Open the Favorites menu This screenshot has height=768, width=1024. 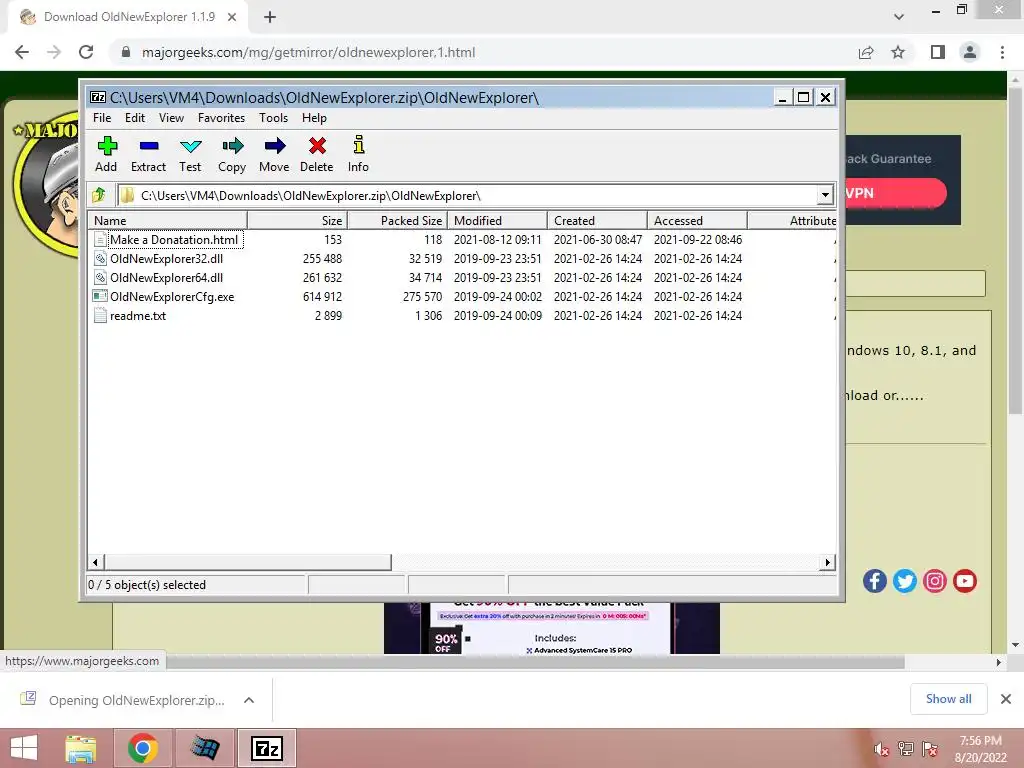(221, 118)
